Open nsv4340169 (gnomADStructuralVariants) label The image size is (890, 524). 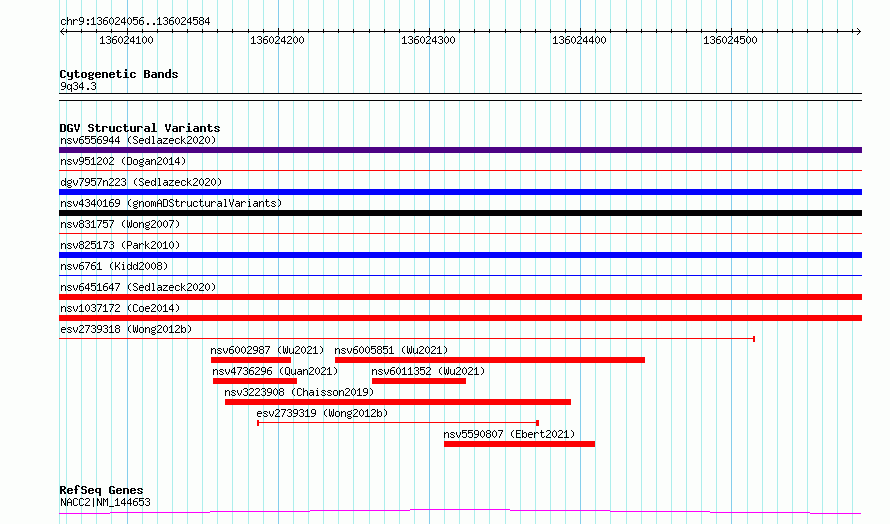171,203
